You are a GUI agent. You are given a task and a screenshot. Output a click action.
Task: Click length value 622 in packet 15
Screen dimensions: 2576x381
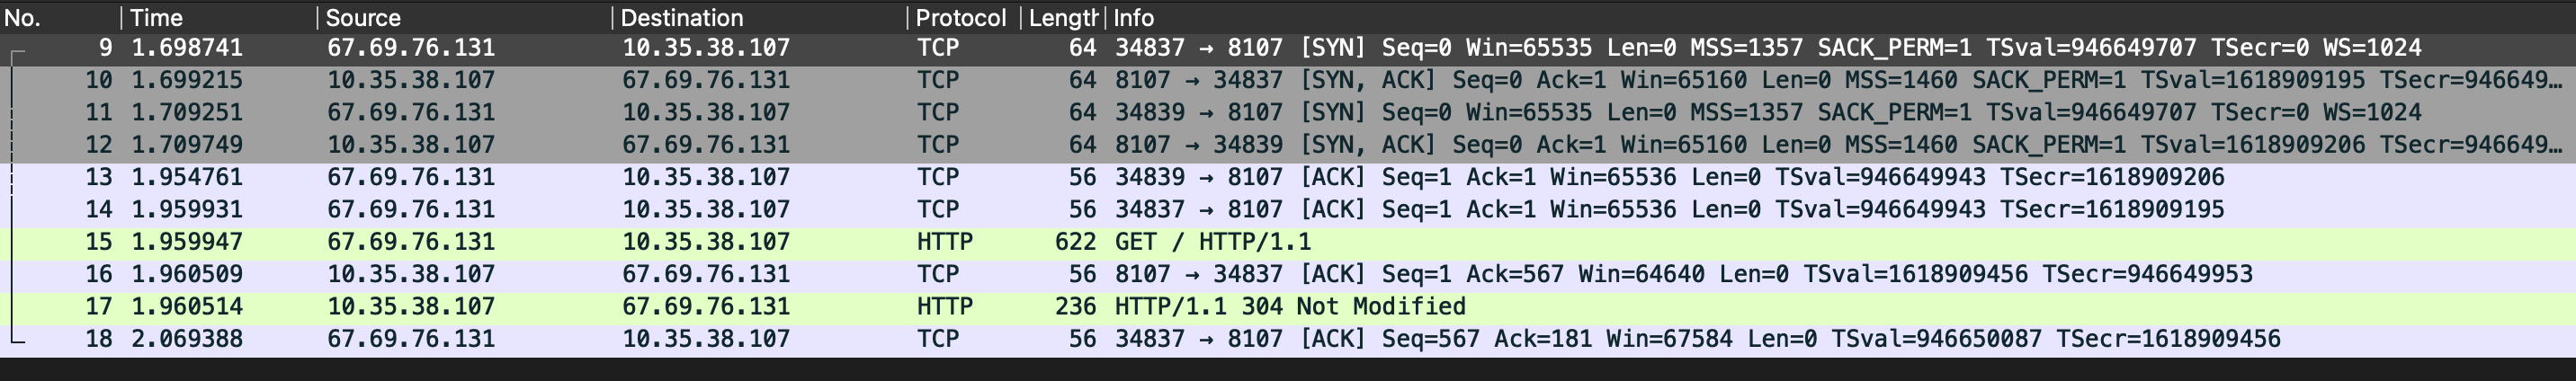[x=1075, y=242]
